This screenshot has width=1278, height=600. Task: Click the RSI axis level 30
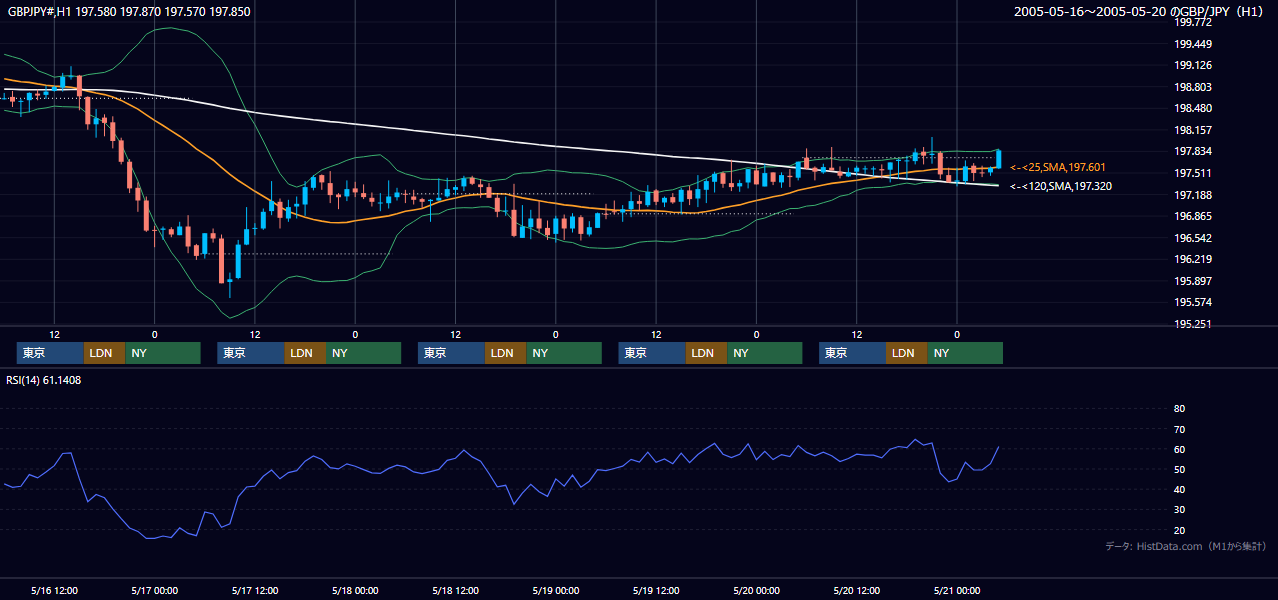1179,510
